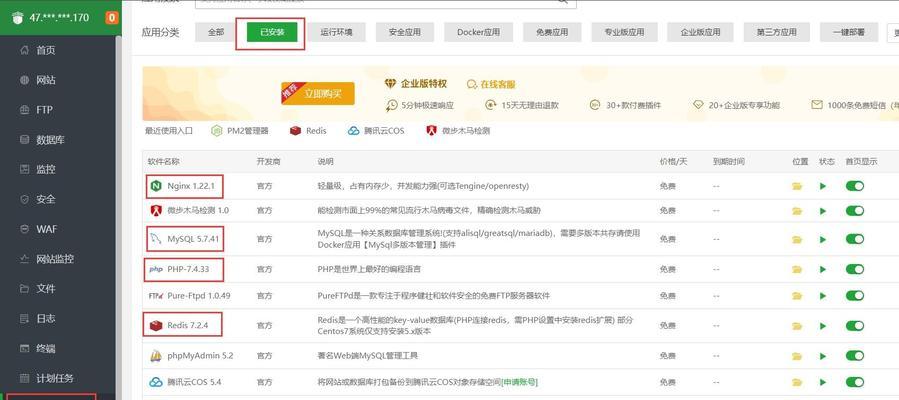Open 计划任务 in the sidebar
The height and width of the screenshot is (400, 899).
[x=57, y=378]
